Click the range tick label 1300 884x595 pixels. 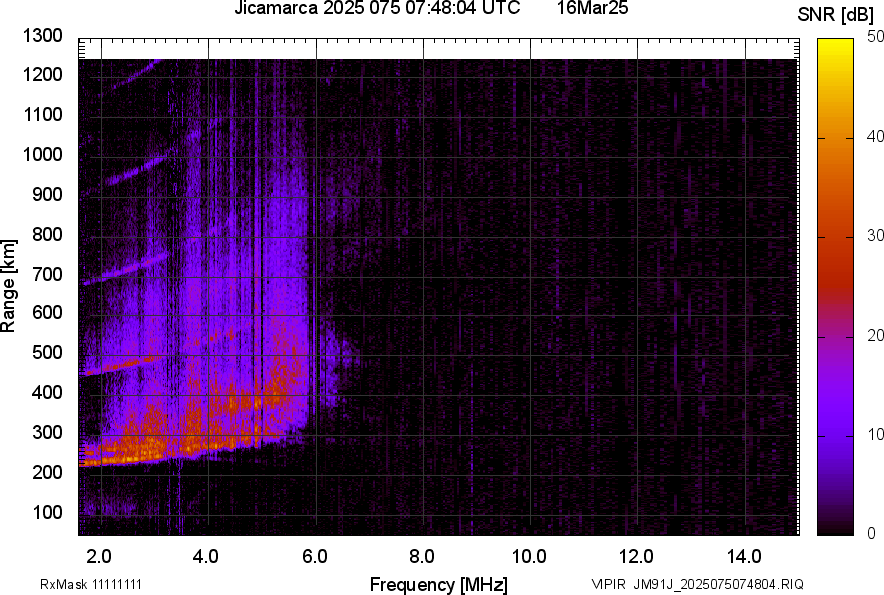(x=42, y=36)
